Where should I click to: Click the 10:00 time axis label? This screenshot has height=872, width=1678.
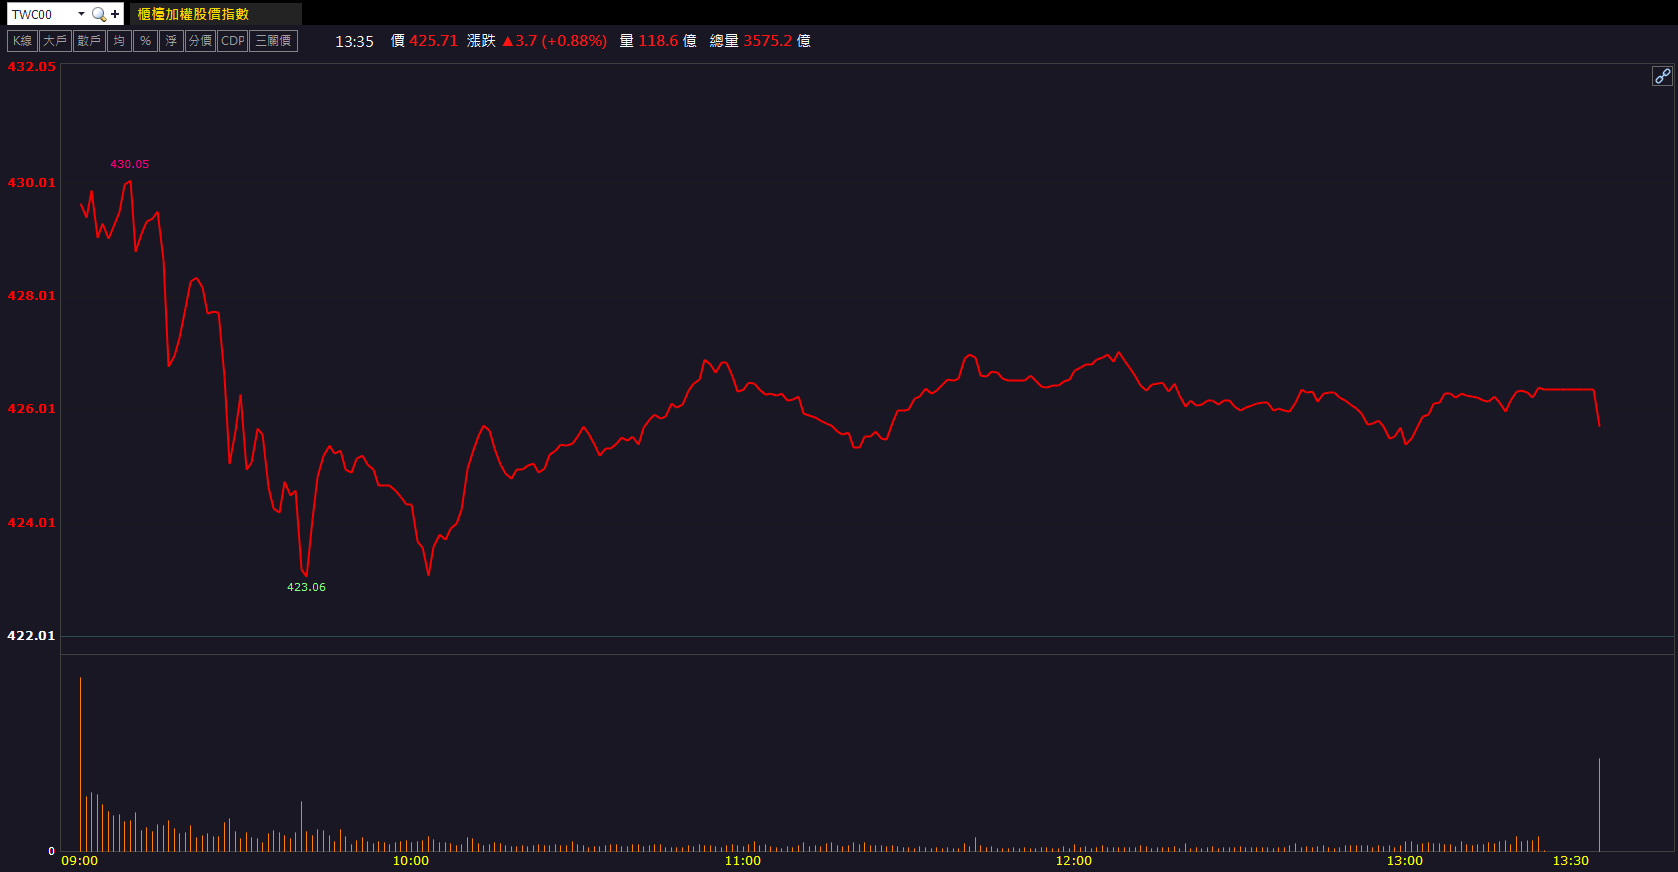click(410, 861)
